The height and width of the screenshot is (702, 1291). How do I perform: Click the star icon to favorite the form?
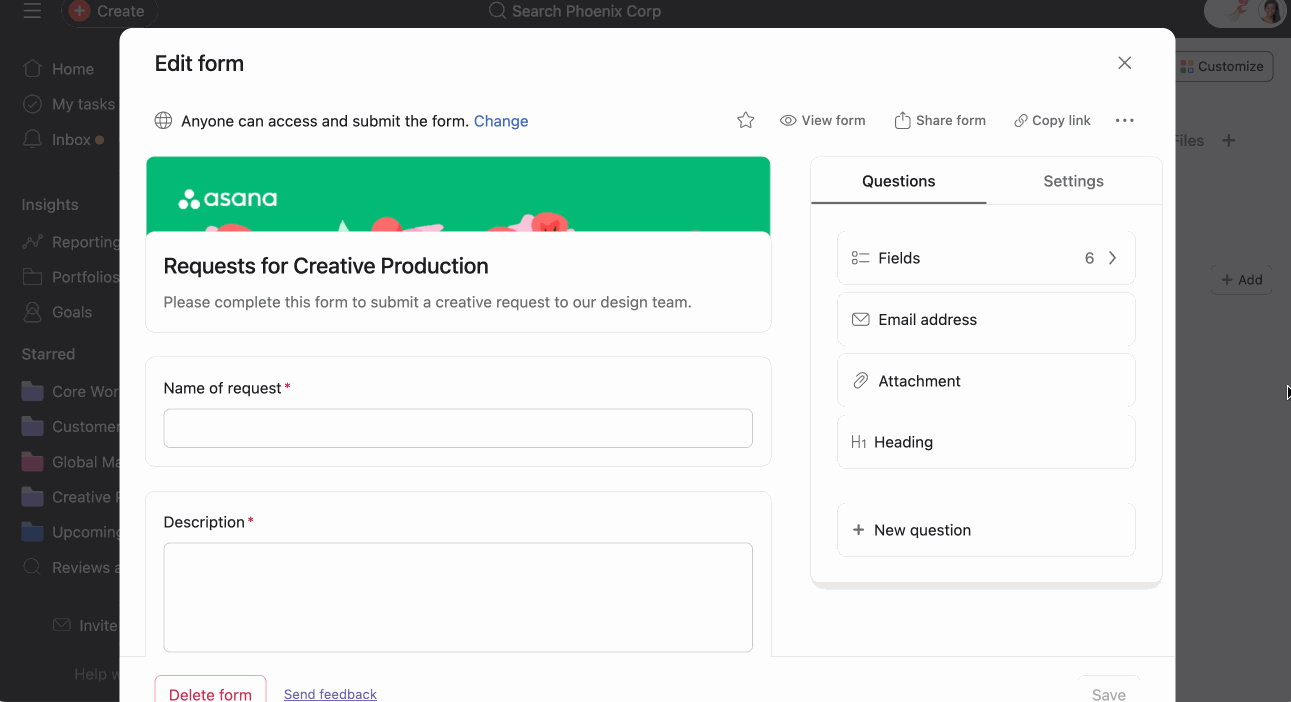pos(745,119)
